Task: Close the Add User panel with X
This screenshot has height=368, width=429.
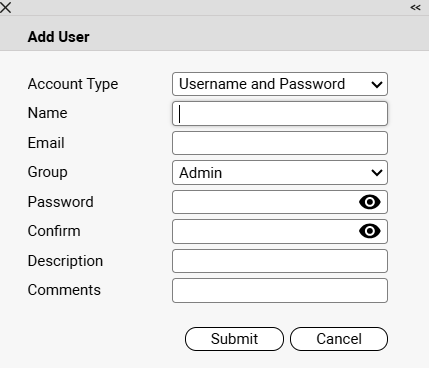Action: pos(5,7)
